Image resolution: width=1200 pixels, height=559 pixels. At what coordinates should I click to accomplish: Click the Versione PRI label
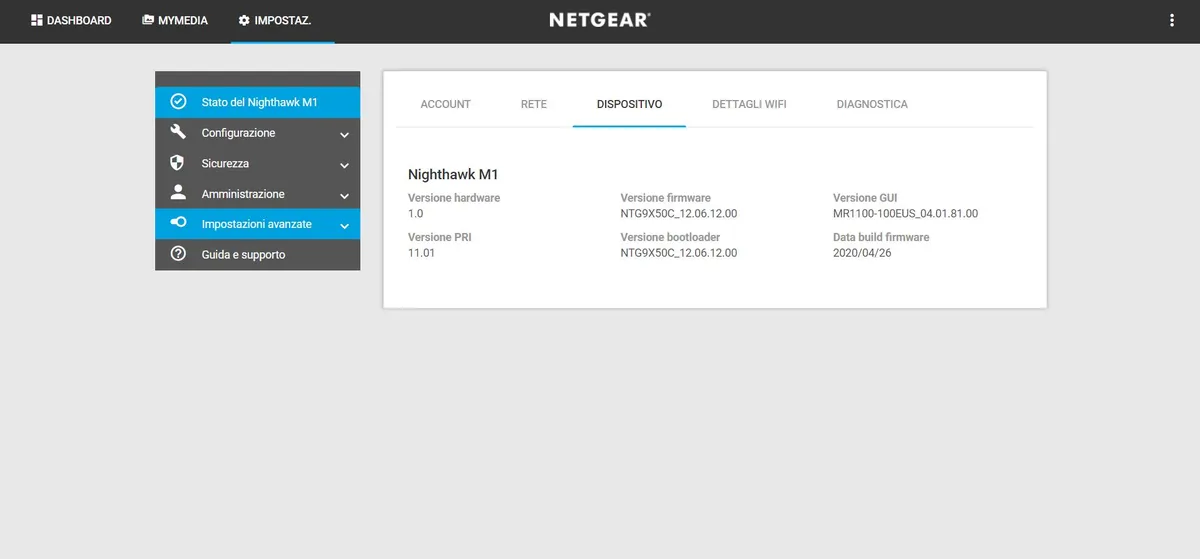pyautogui.click(x=439, y=237)
